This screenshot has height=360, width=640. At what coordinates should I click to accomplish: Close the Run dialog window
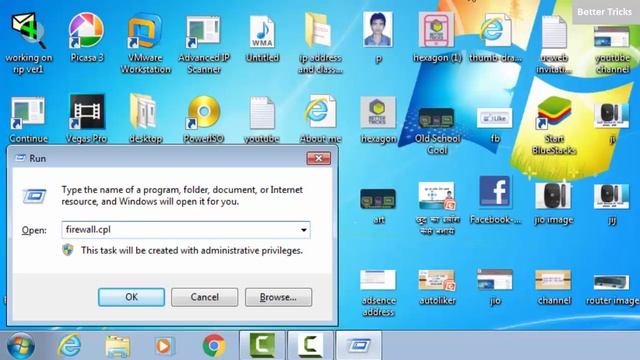click(318, 158)
